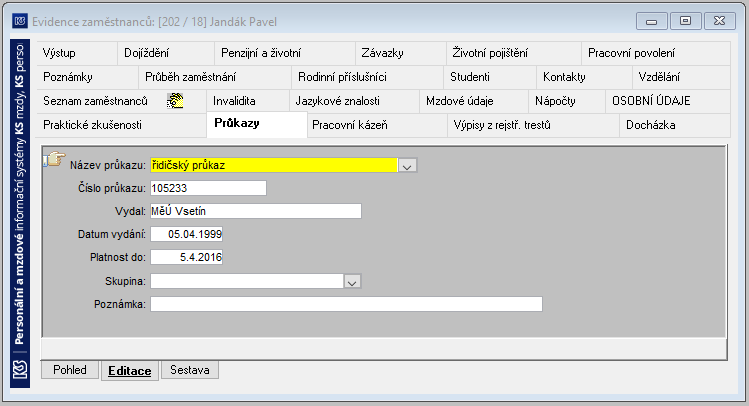Open the Mzdové údaje tab

[x=474, y=101]
